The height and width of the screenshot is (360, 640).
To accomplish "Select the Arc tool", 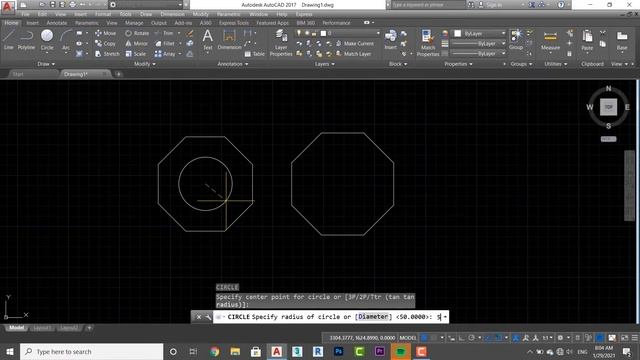I will [x=66, y=40].
